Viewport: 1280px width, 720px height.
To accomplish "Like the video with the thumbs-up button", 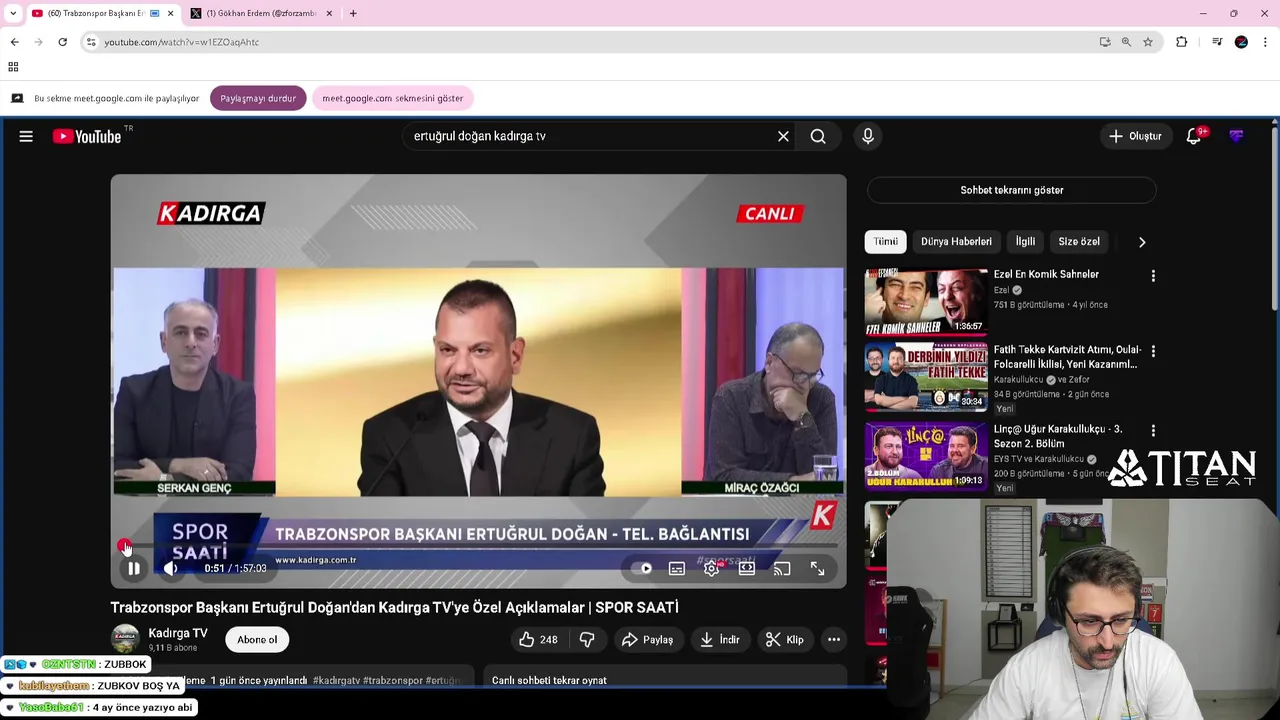I will click(538, 639).
